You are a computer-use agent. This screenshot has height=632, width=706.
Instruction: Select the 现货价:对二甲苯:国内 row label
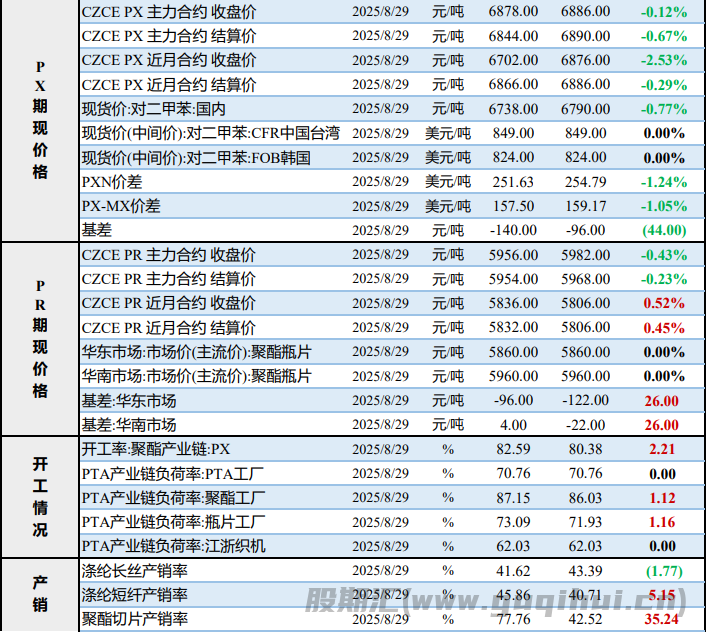pyautogui.click(x=153, y=108)
